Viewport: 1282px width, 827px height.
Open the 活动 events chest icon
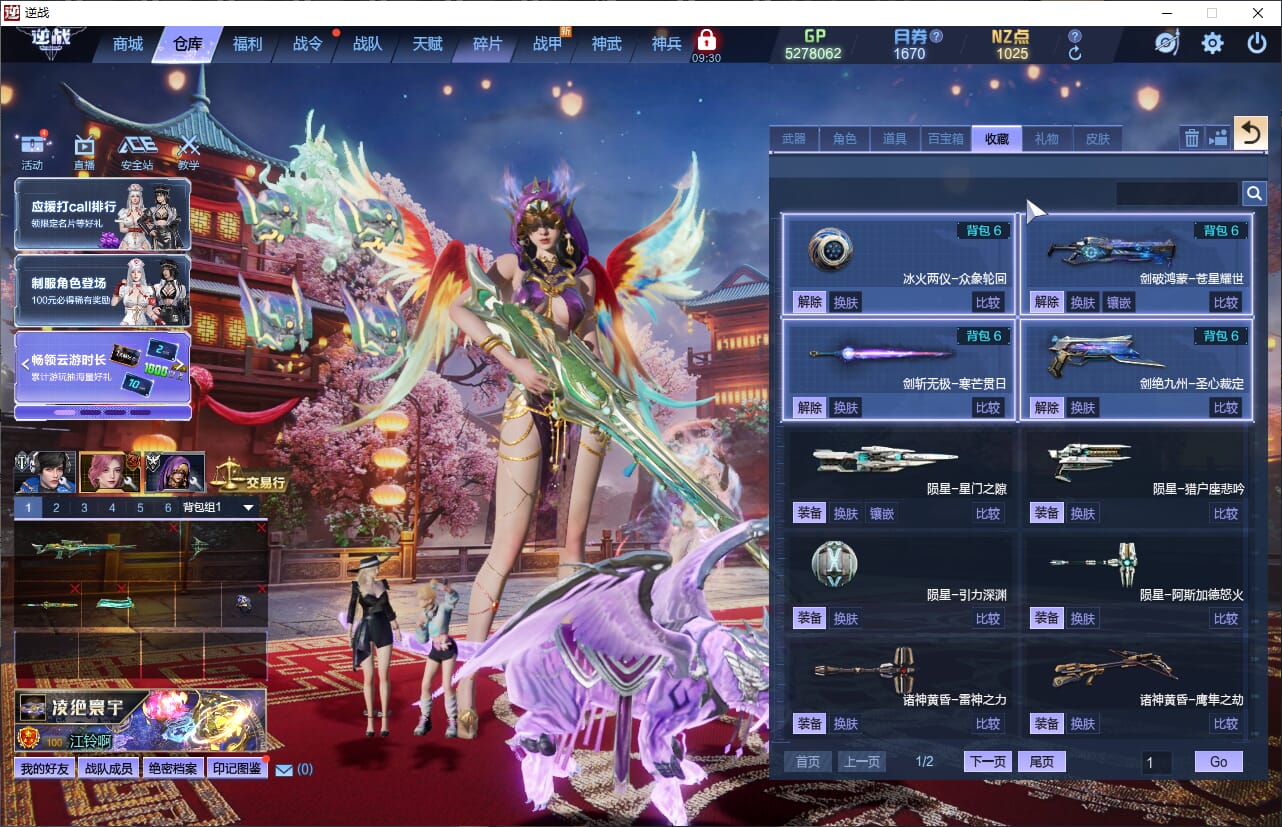coord(33,146)
